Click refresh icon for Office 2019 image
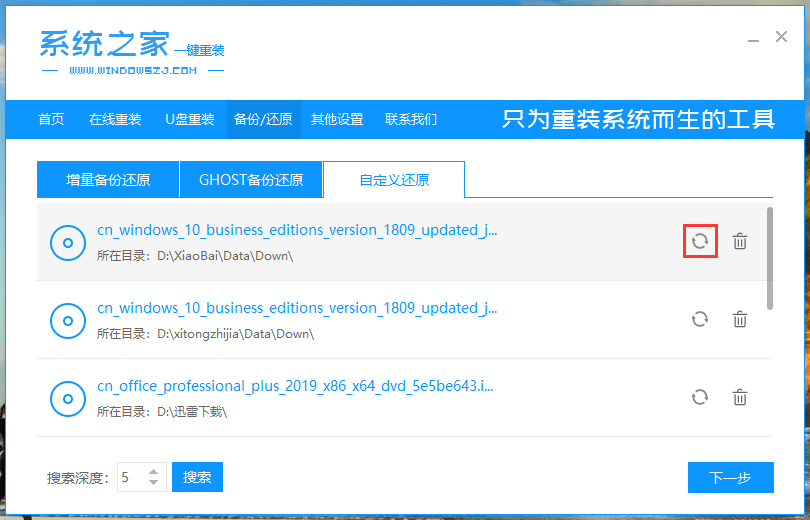Viewport: 810px width, 520px height. (x=700, y=397)
